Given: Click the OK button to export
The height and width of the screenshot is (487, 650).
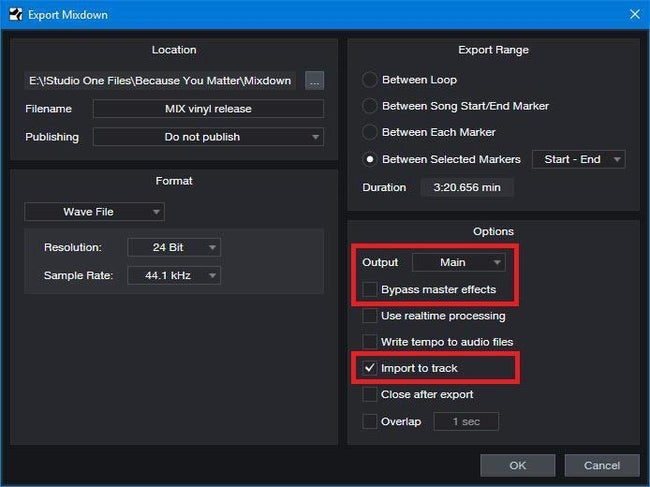Looking at the screenshot, I should pos(517,465).
